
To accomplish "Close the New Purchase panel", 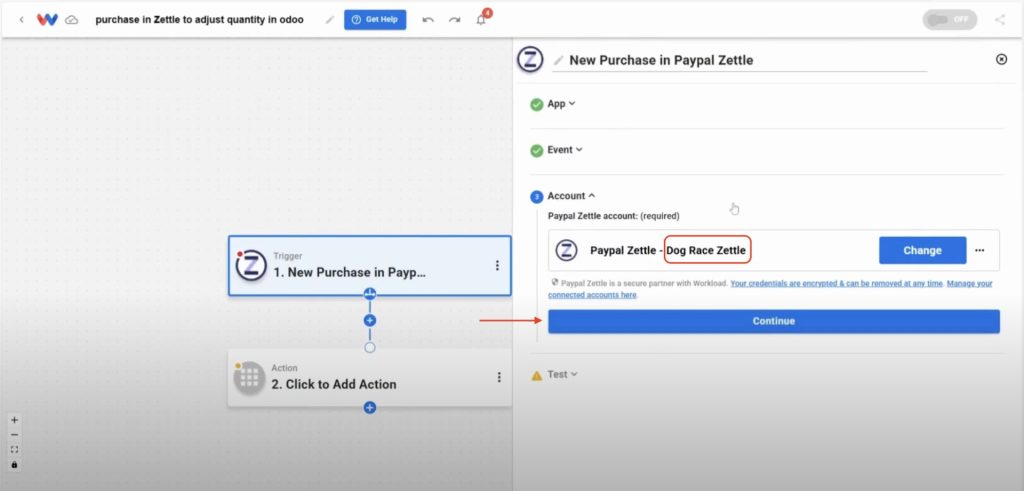I will click(x=1001, y=59).
